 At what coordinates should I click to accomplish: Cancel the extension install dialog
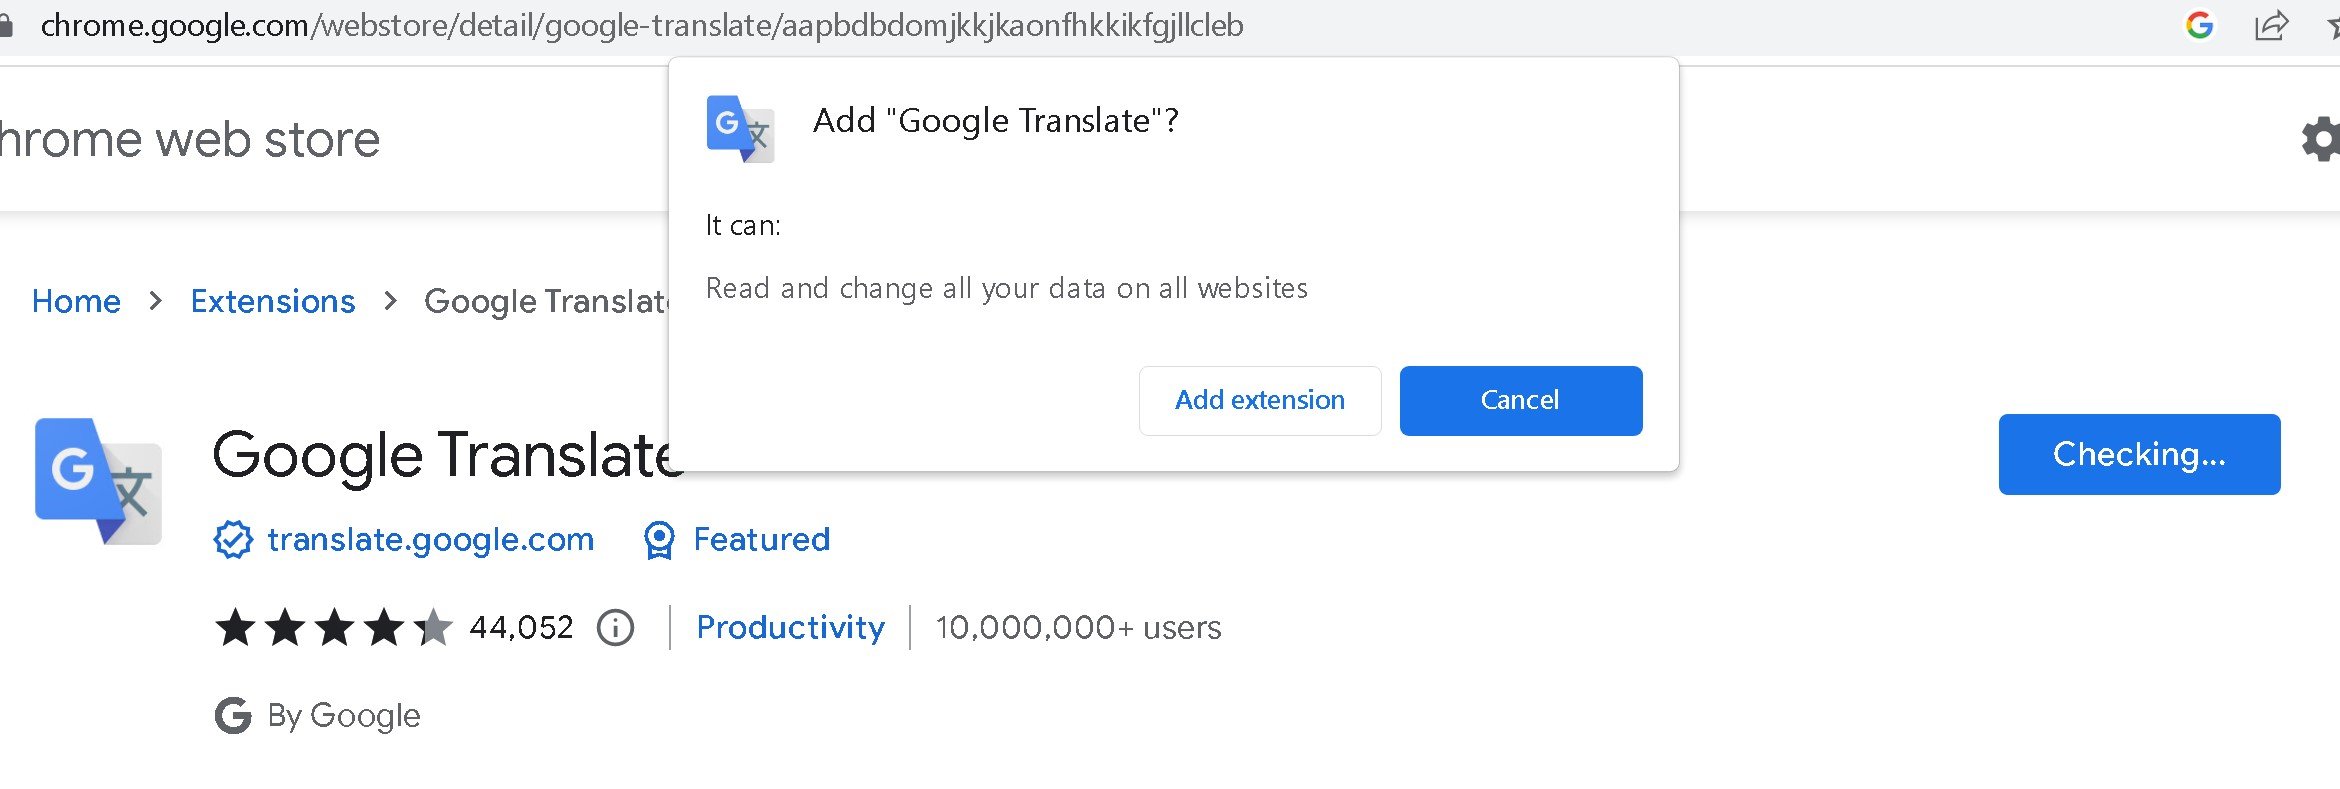pos(1521,400)
